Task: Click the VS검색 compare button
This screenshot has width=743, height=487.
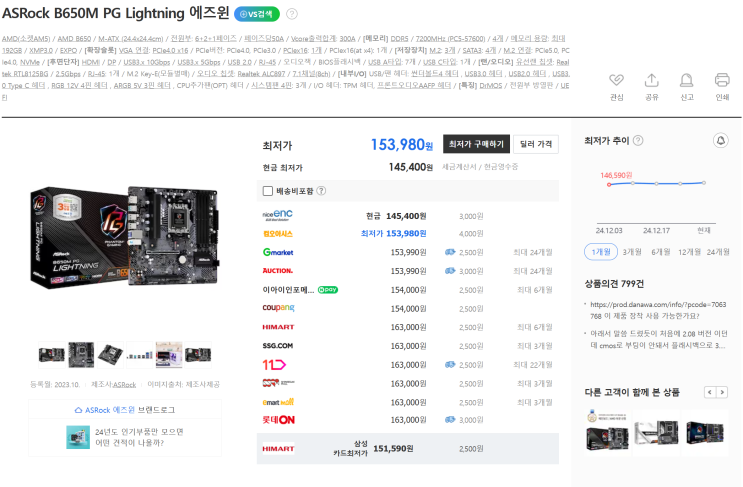Action: (257, 14)
